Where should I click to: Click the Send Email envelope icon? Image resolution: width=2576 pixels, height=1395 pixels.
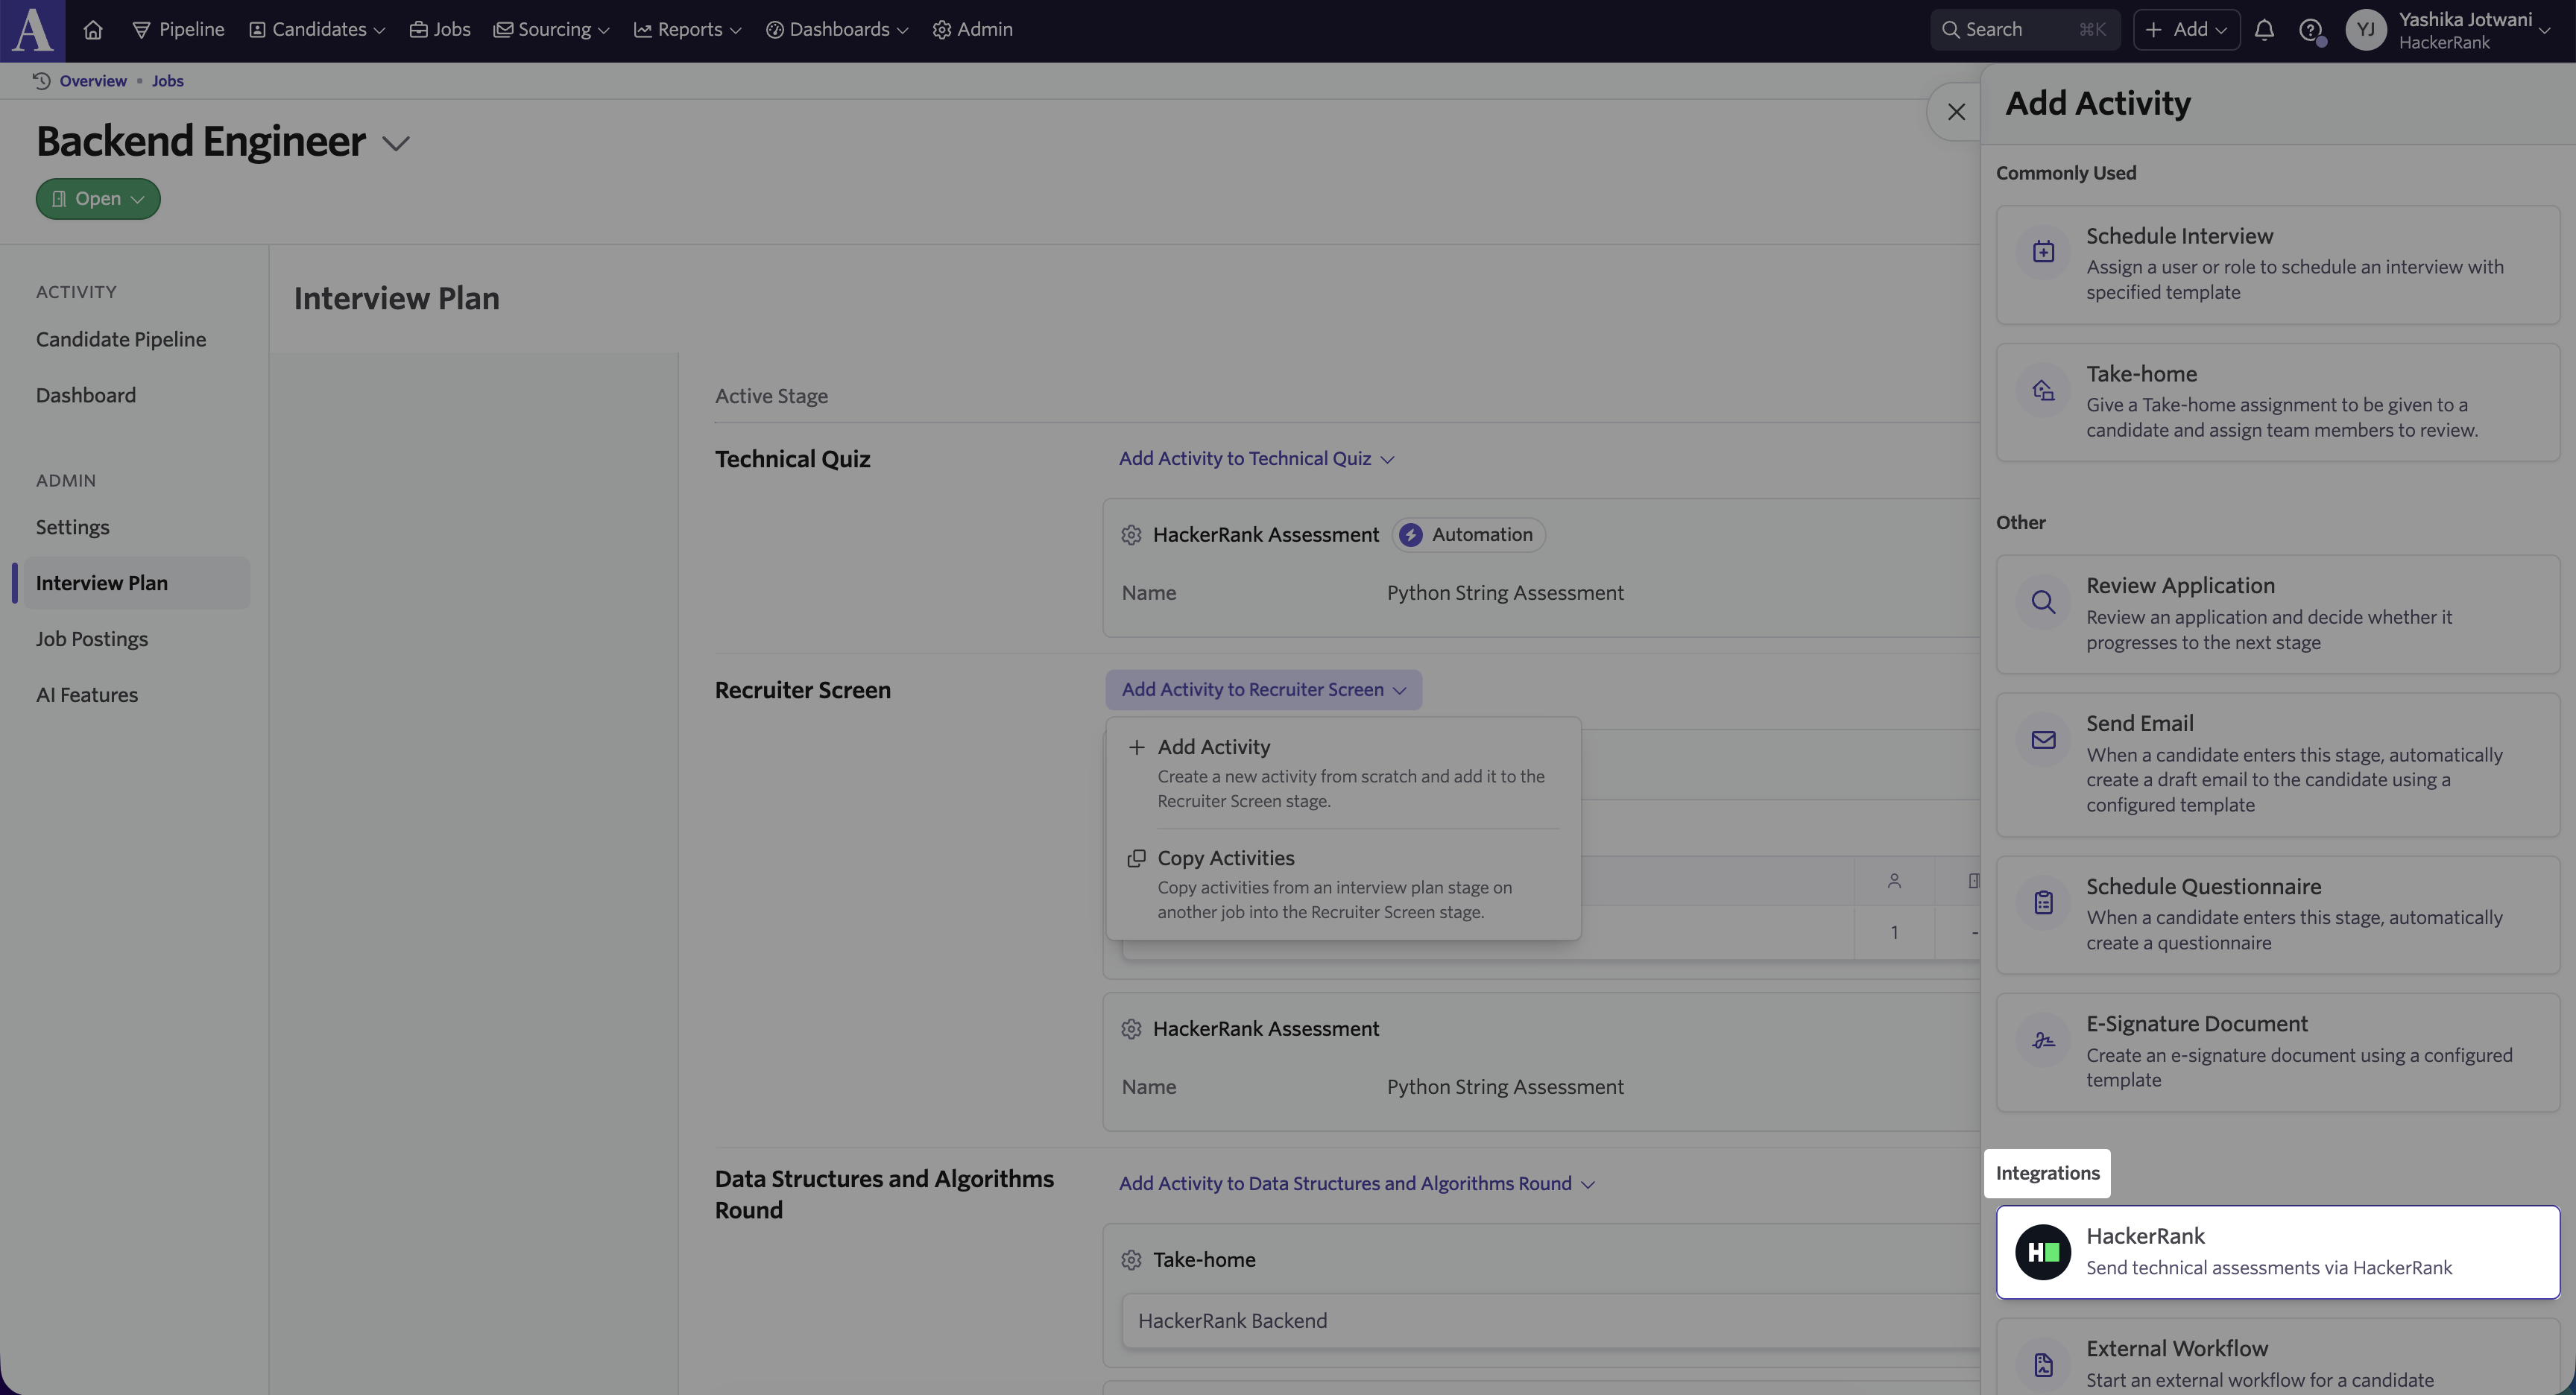2043,740
